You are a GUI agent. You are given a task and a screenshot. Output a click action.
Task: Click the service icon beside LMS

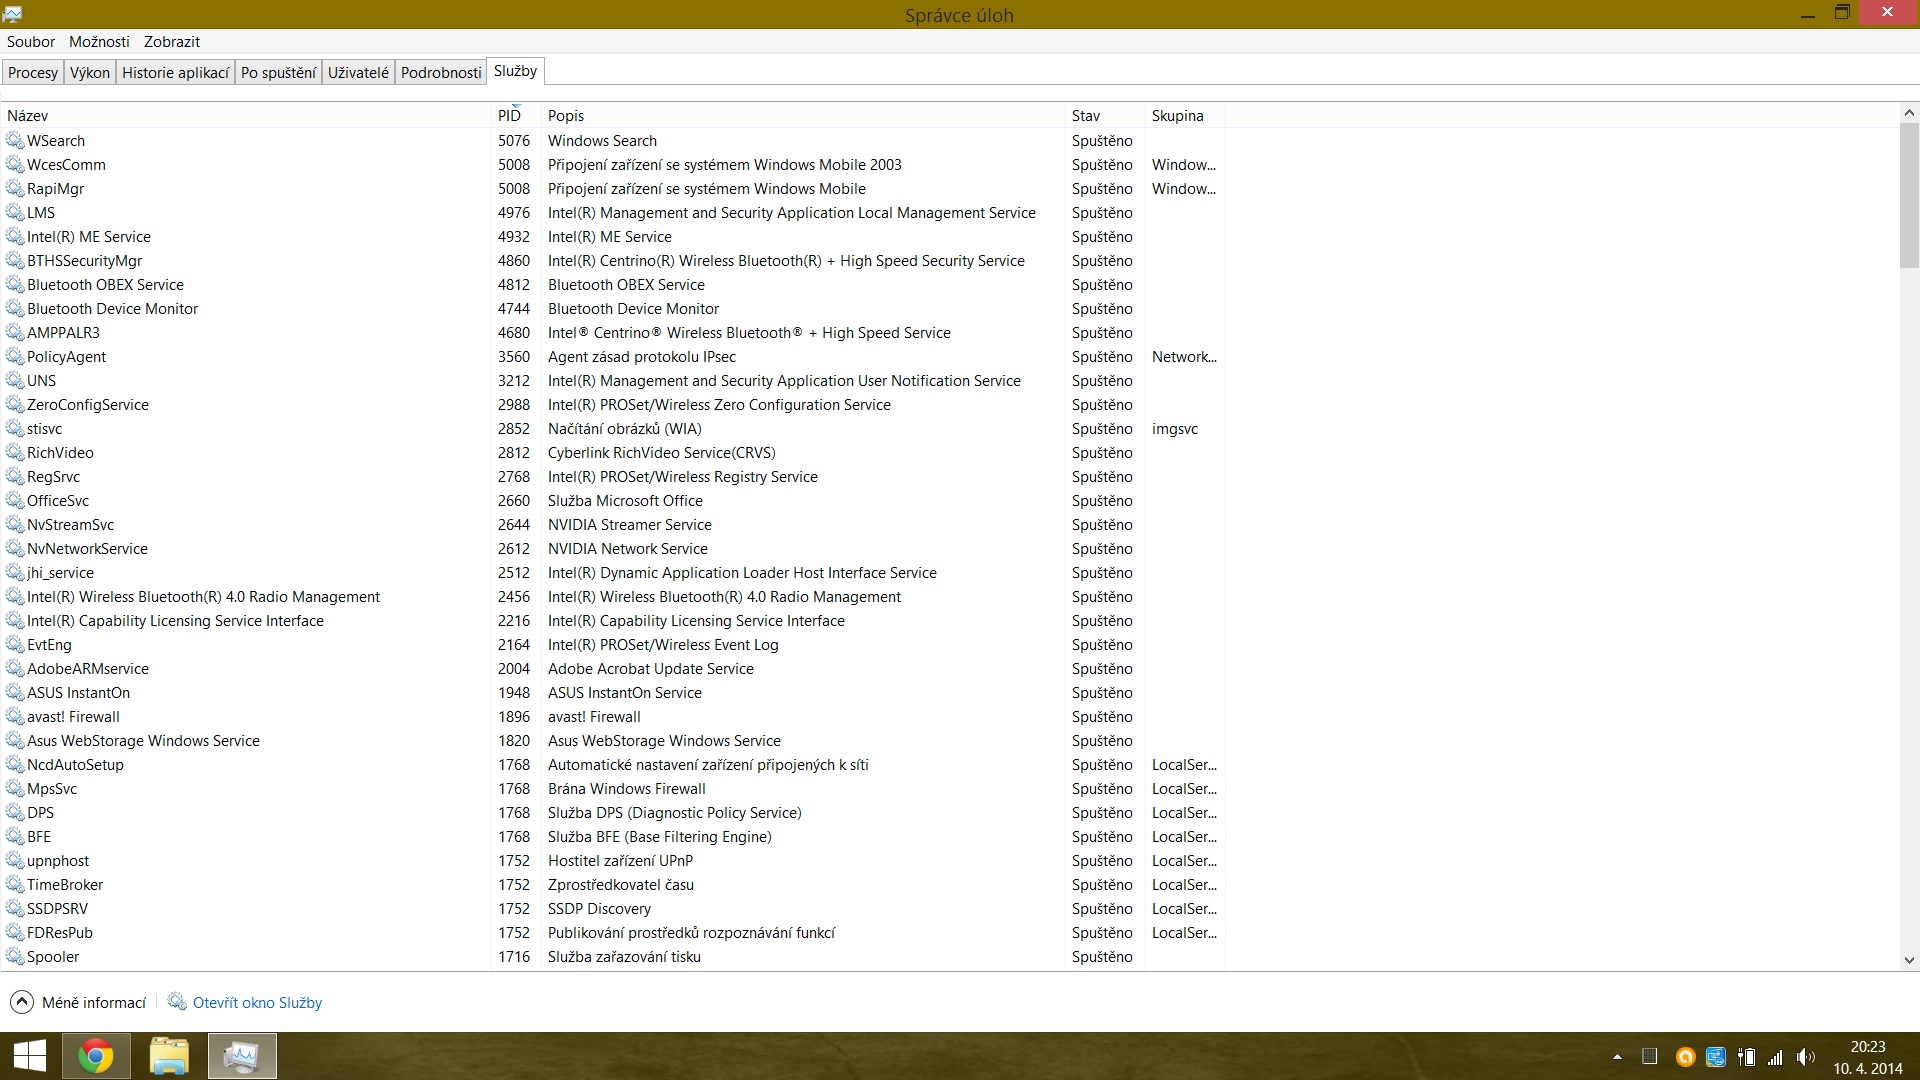click(15, 212)
